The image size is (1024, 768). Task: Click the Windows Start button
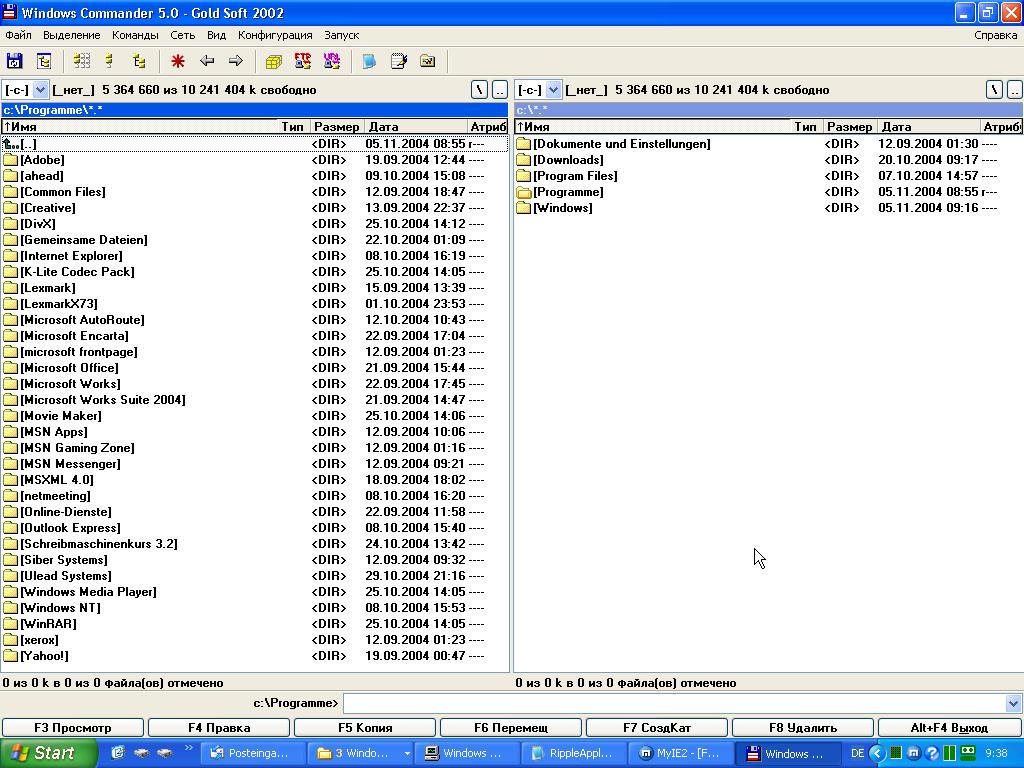pyautogui.click(x=48, y=754)
